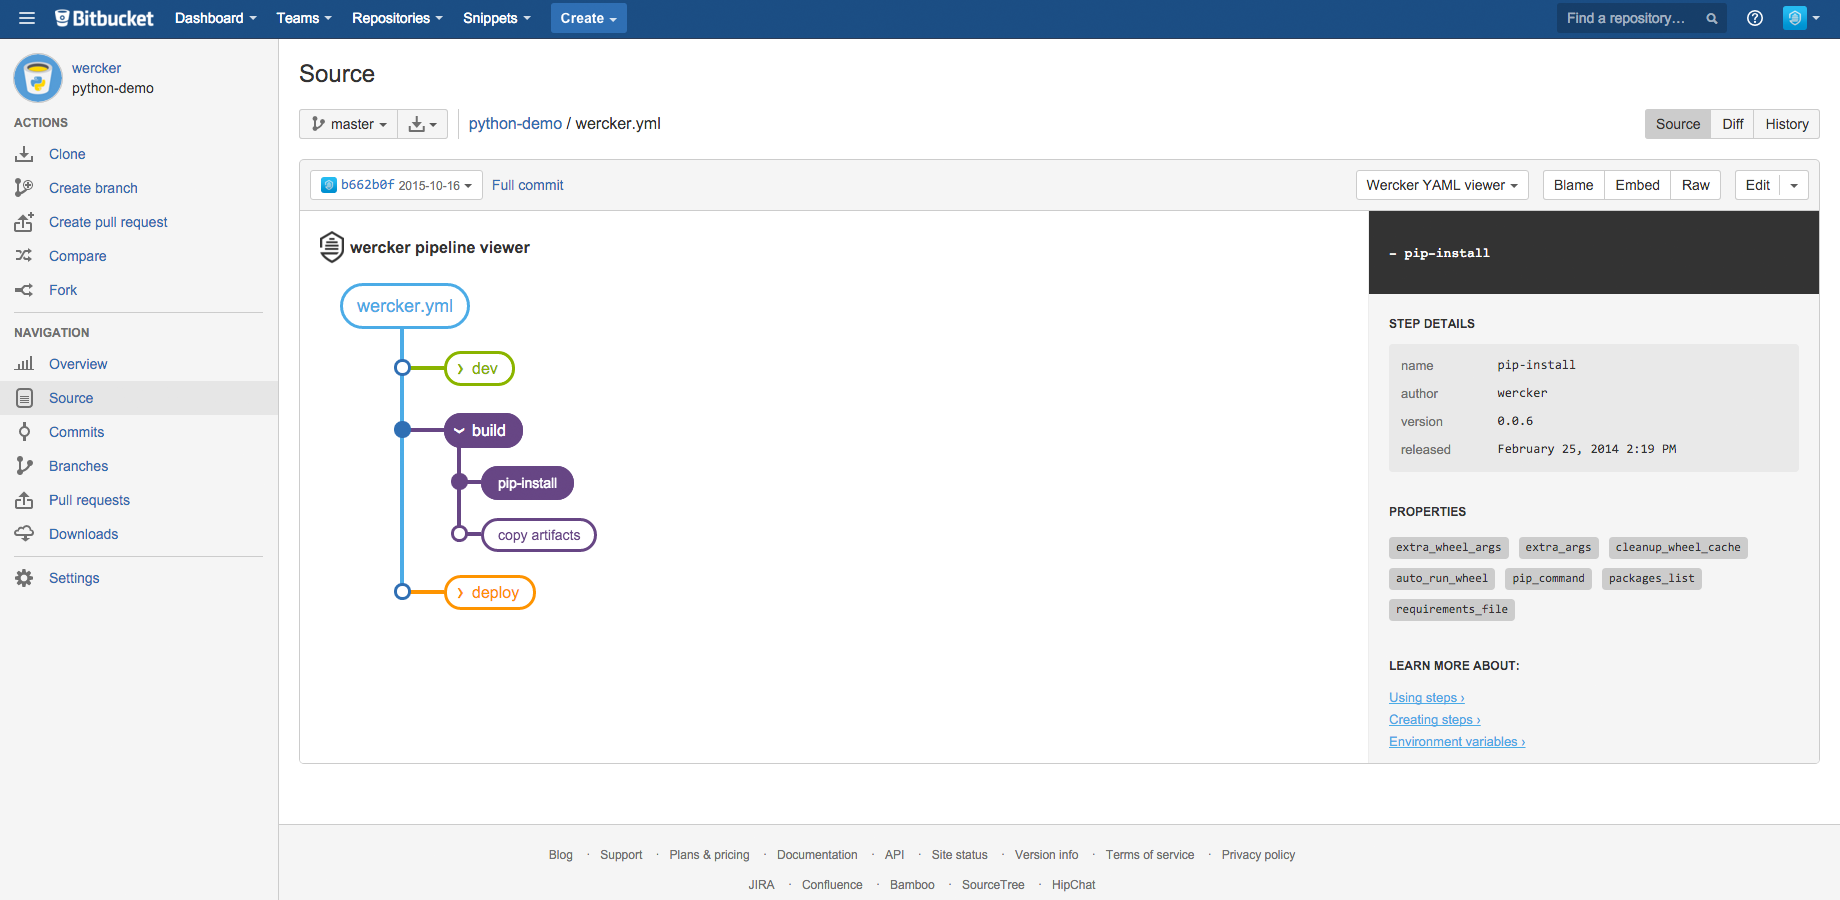
Task: Open the user avatar menu
Action: tap(1801, 18)
